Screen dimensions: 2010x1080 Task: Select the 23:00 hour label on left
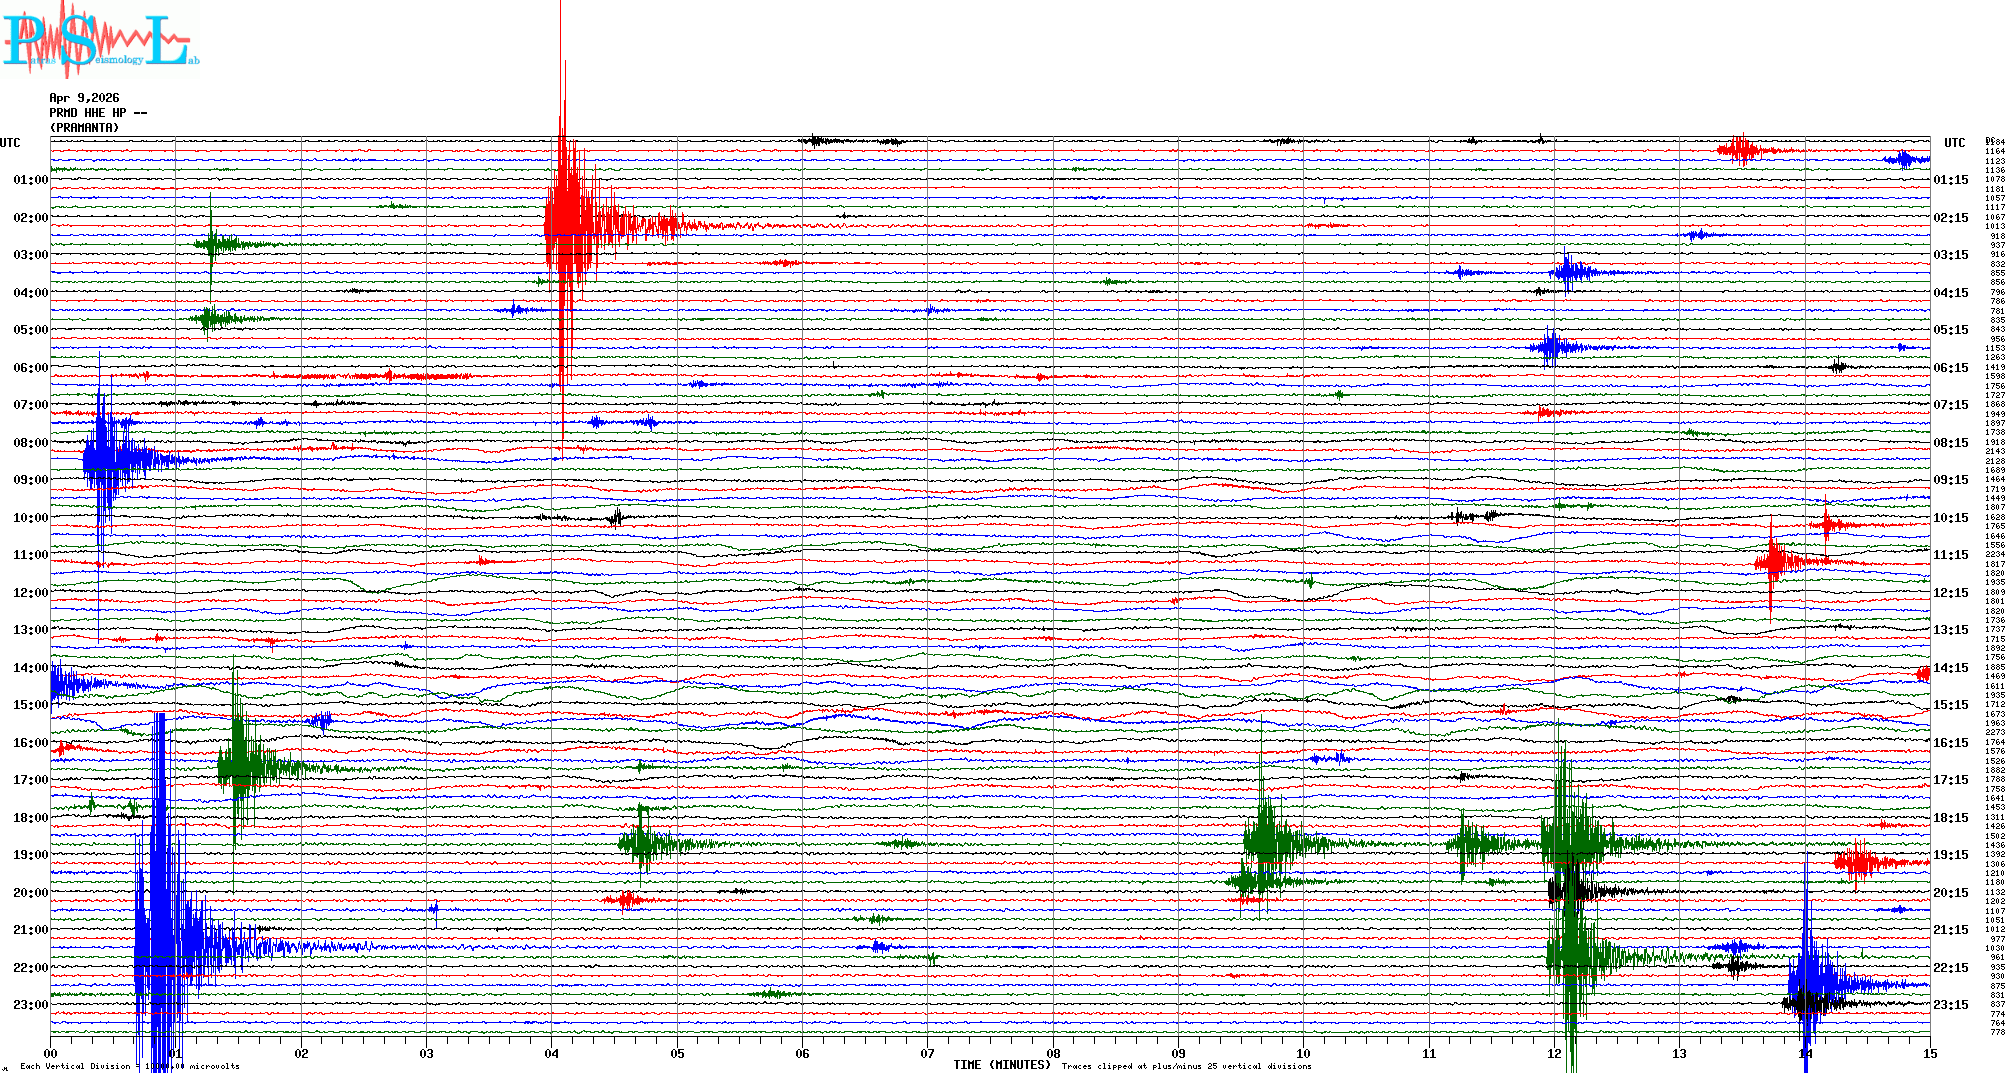[30, 1005]
